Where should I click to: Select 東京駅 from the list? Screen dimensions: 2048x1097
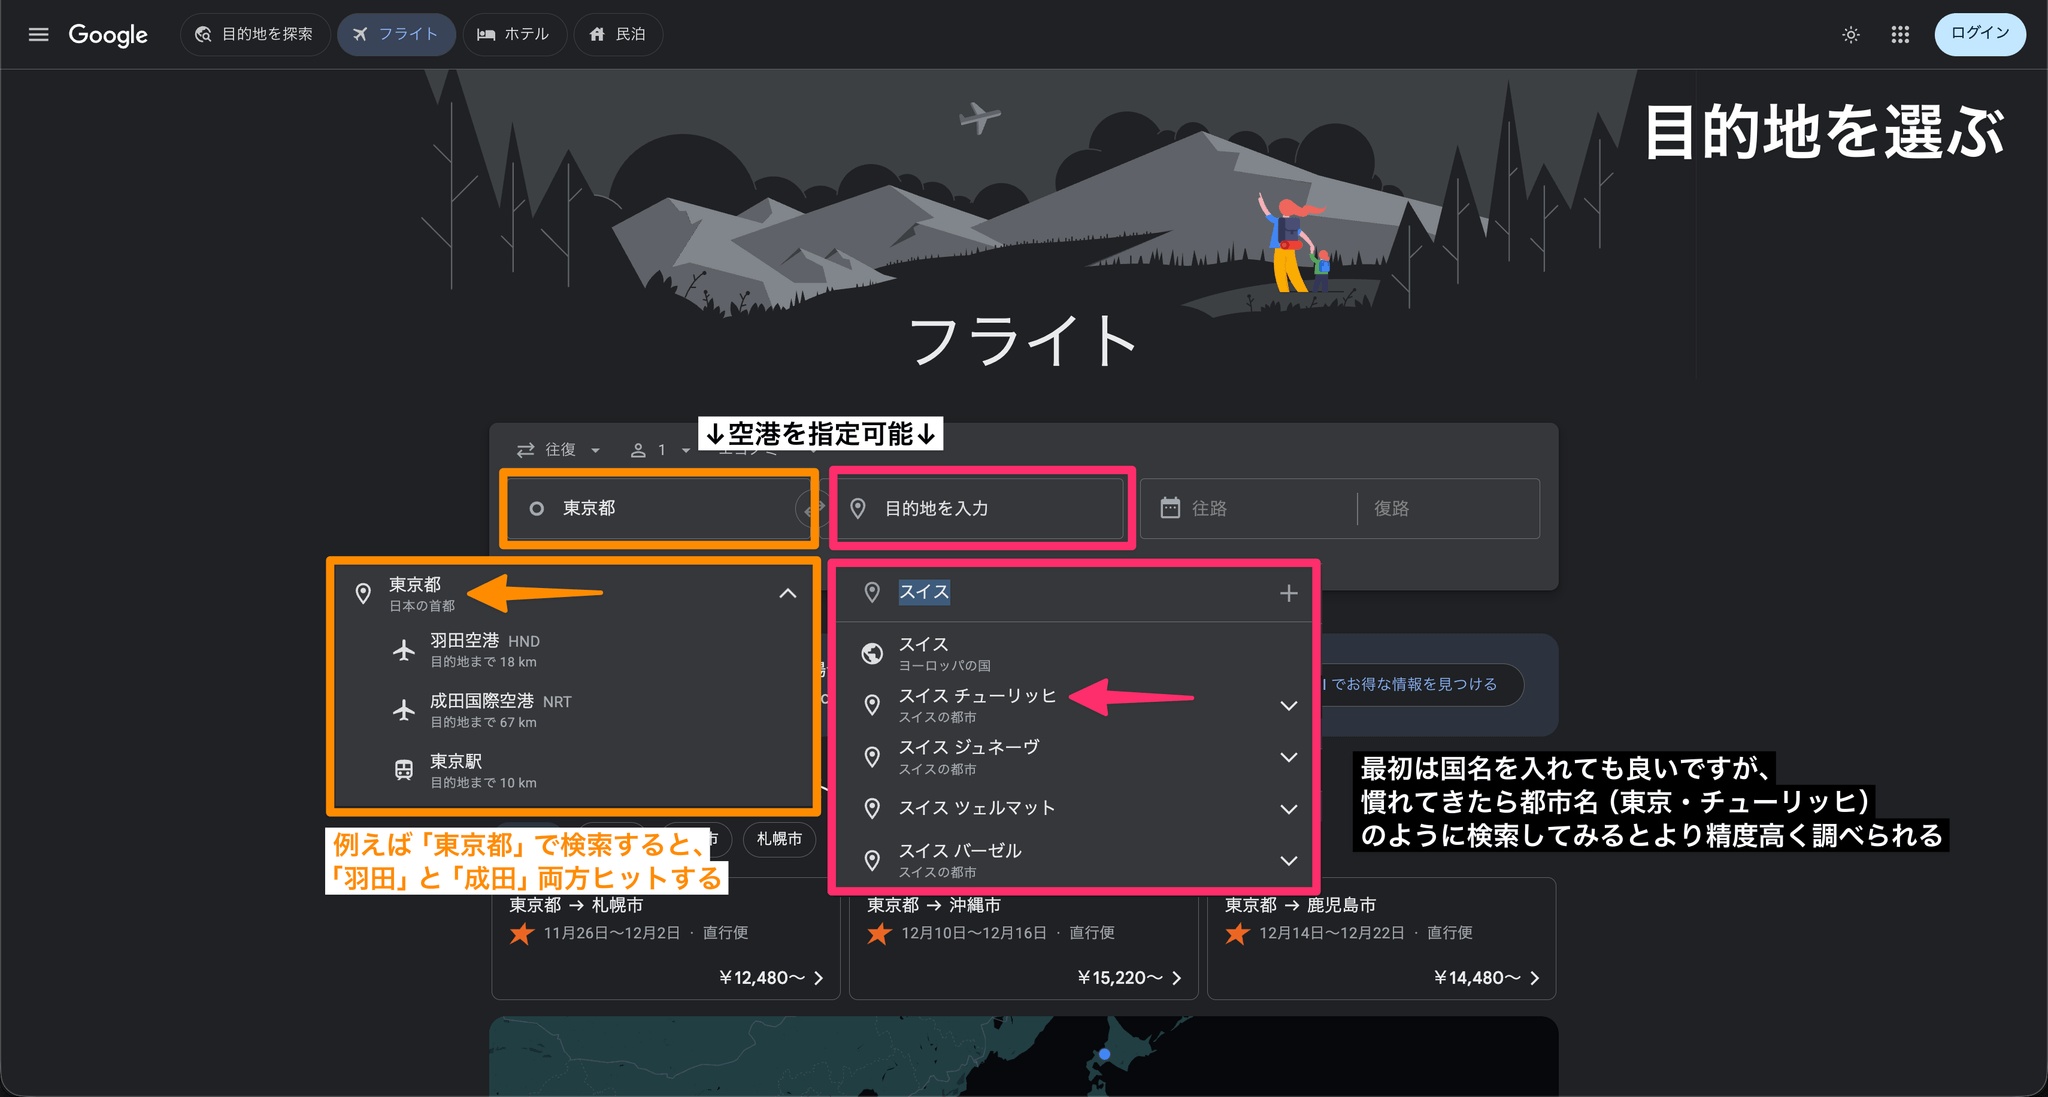tap(575, 770)
